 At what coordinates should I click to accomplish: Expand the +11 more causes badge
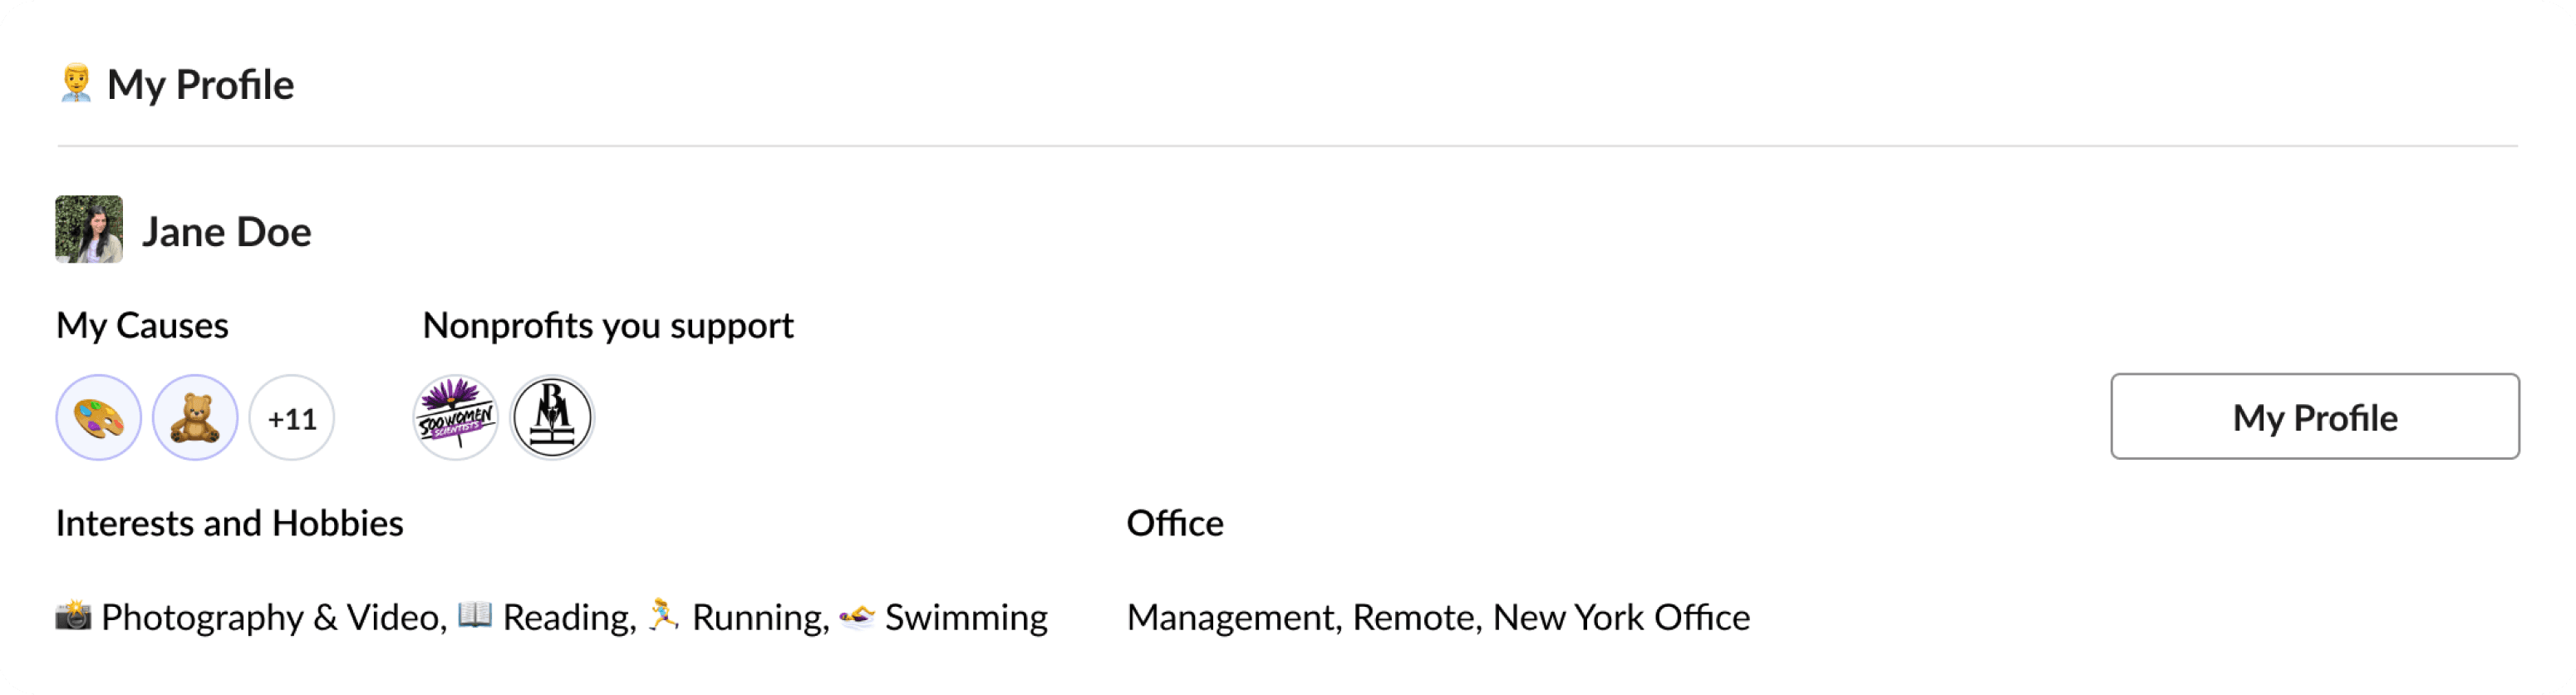[292, 418]
